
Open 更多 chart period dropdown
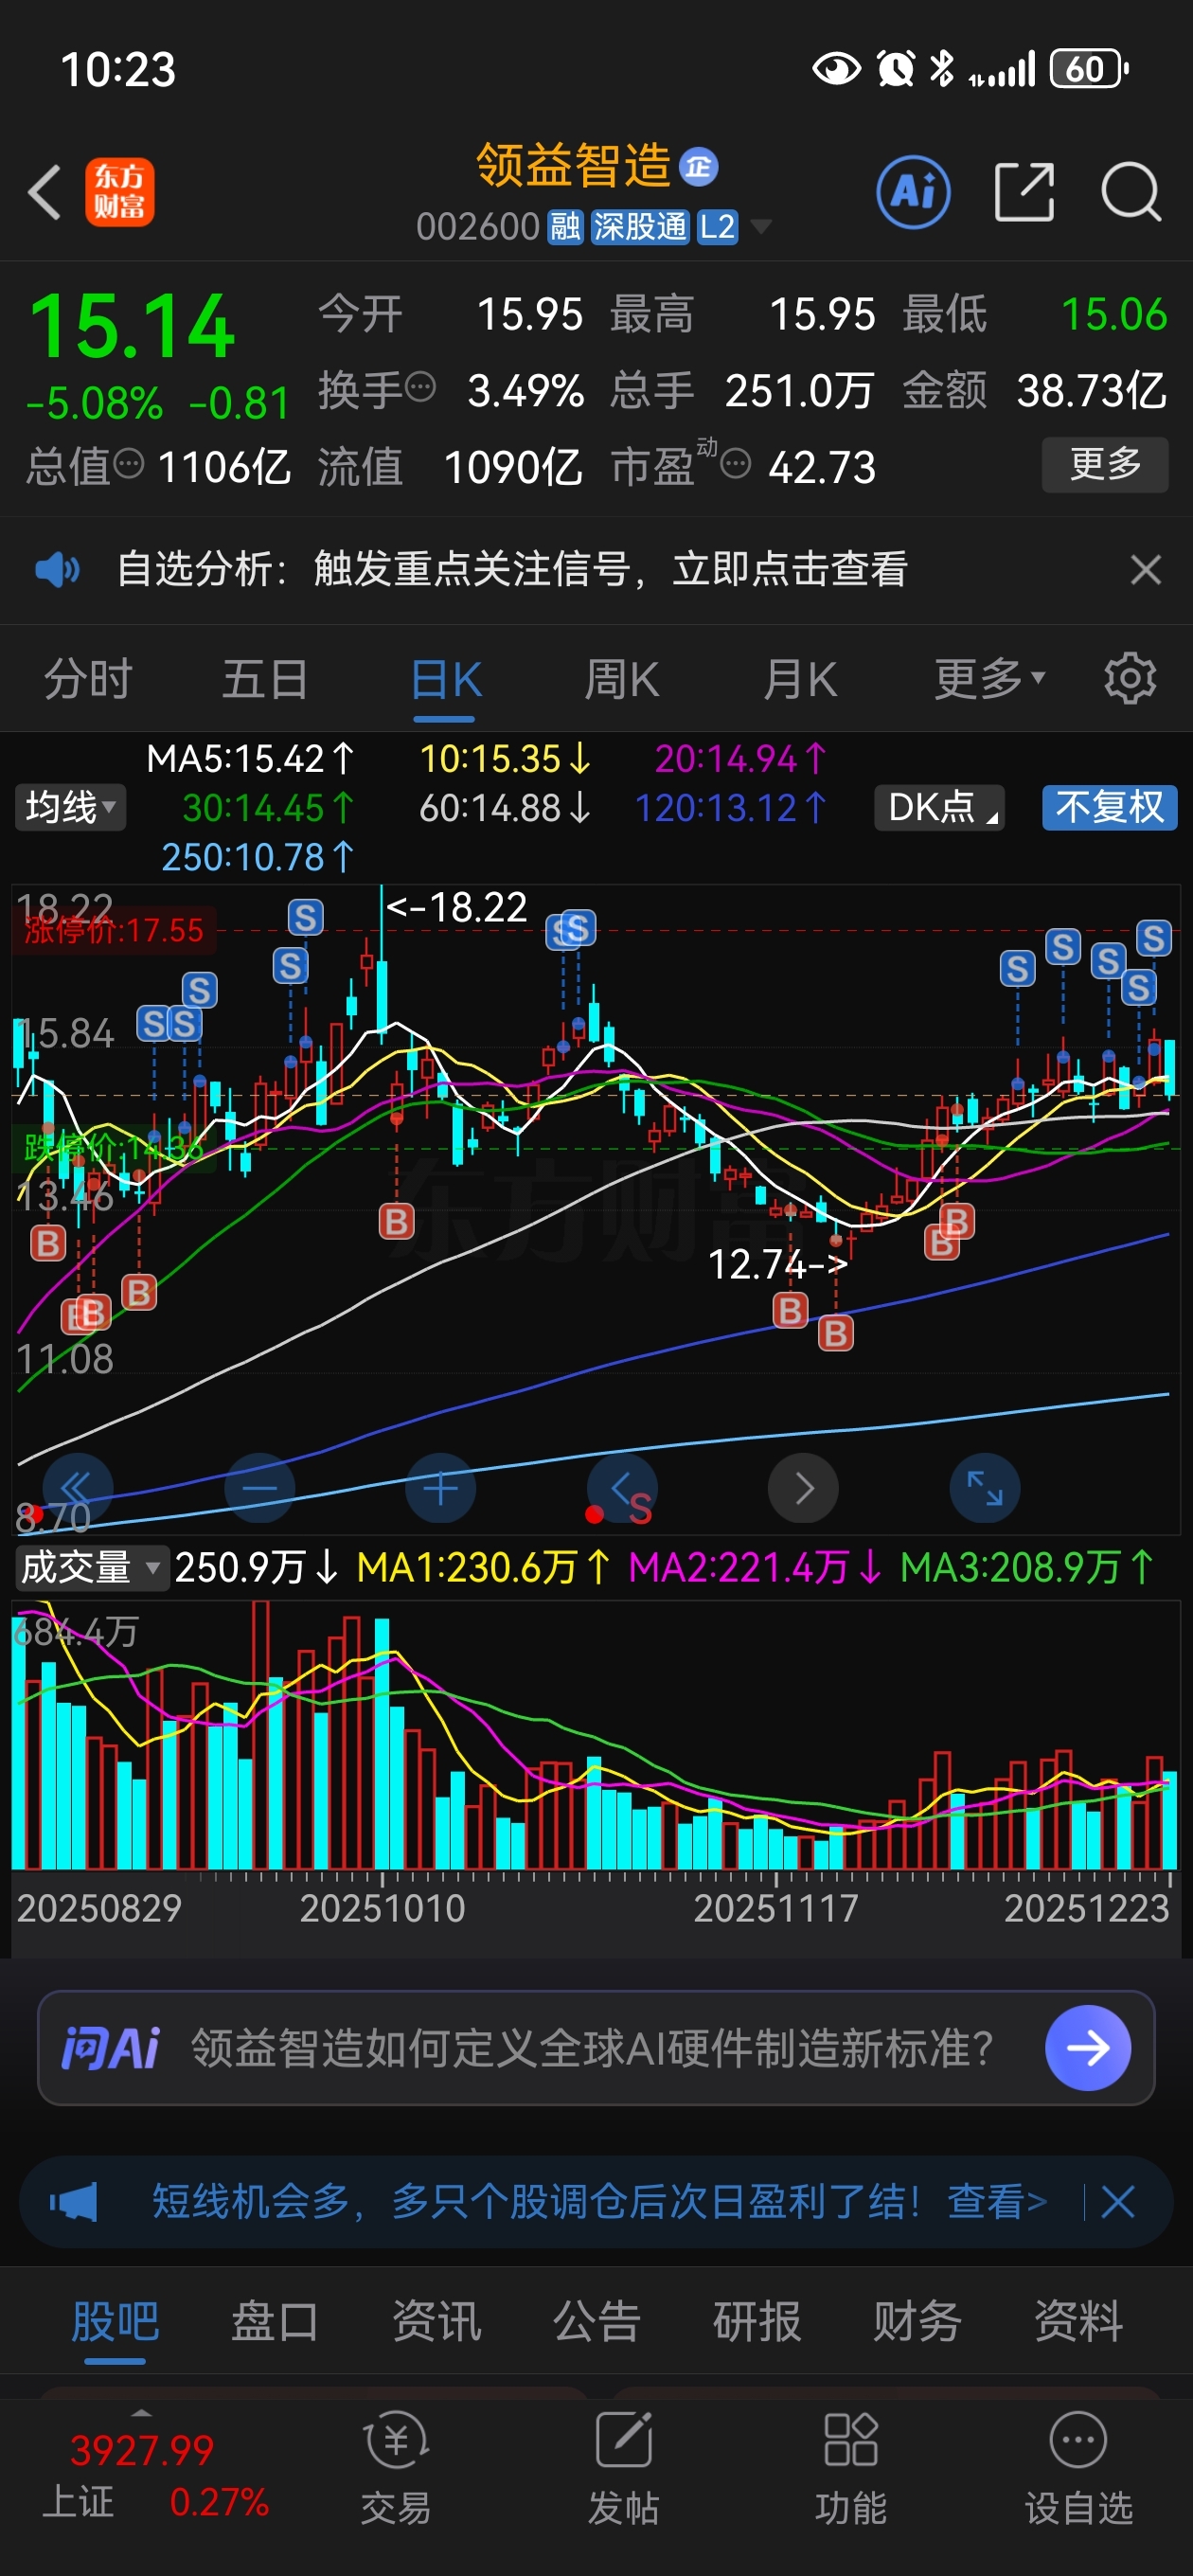coord(989,679)
